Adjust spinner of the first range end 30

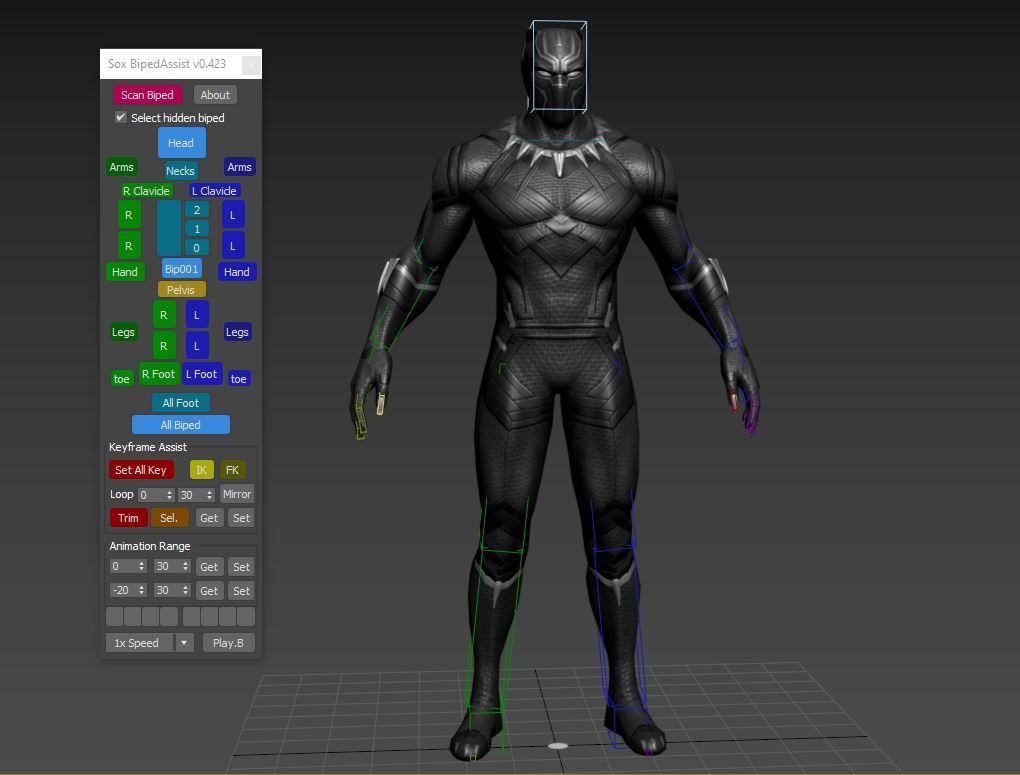186,567
